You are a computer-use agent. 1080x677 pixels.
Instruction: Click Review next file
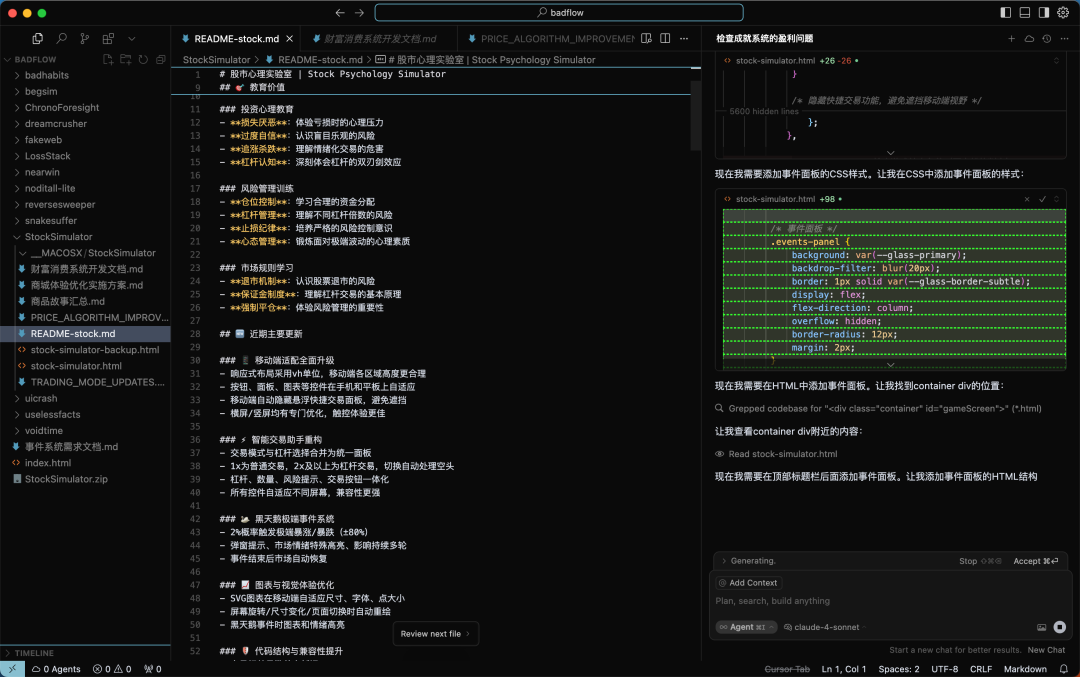[x=435, y=634]
